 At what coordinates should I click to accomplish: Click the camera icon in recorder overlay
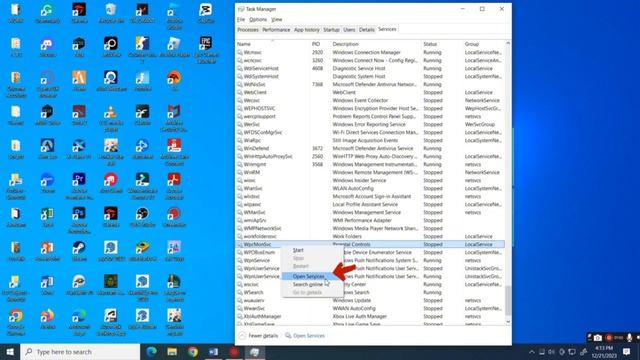pyautogui.click(x=598, y=338)
